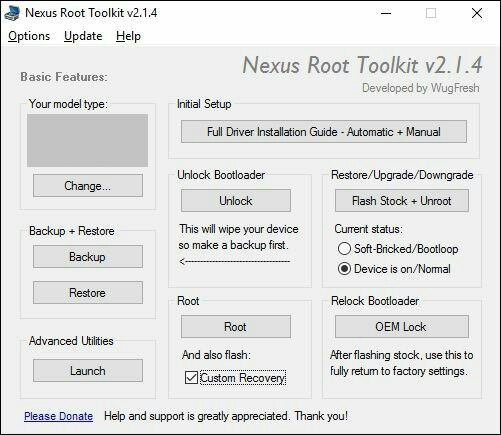The width and height of the screenshot is (501, 435).
Task: Click 'Help and support is greatly appreciated' text
Action: point(196,416)
